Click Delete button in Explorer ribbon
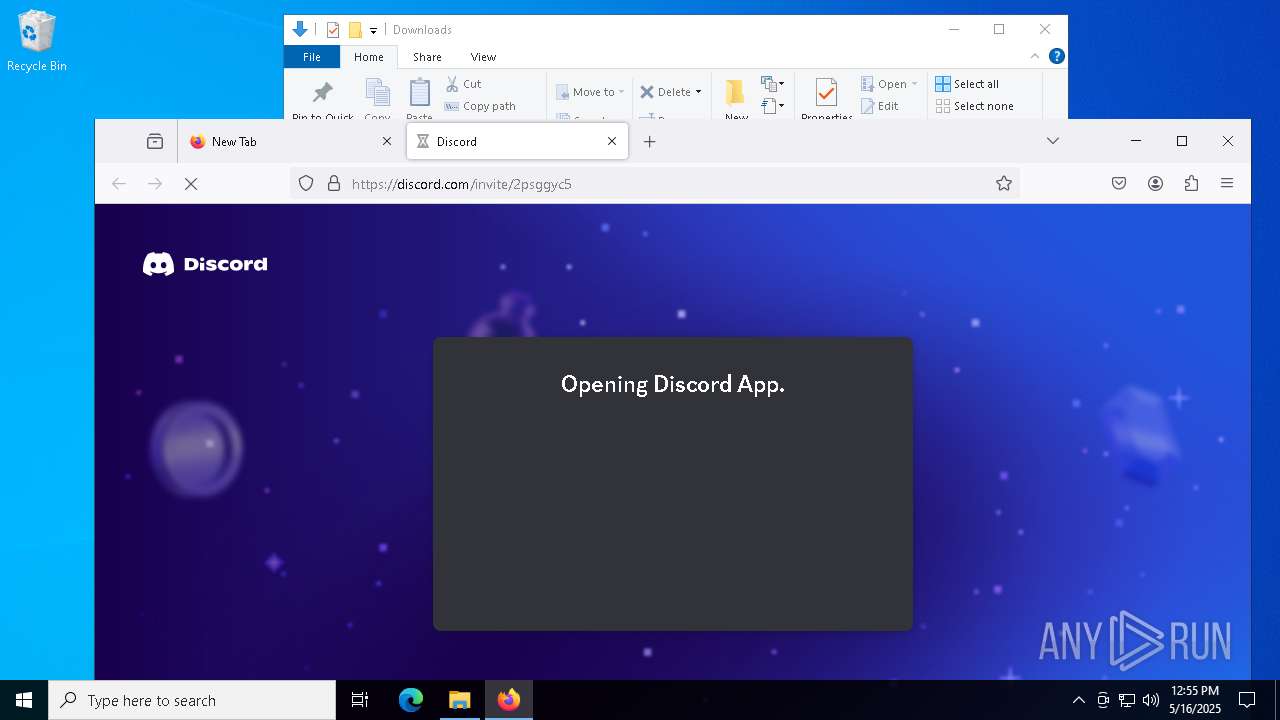 point(666,92)
